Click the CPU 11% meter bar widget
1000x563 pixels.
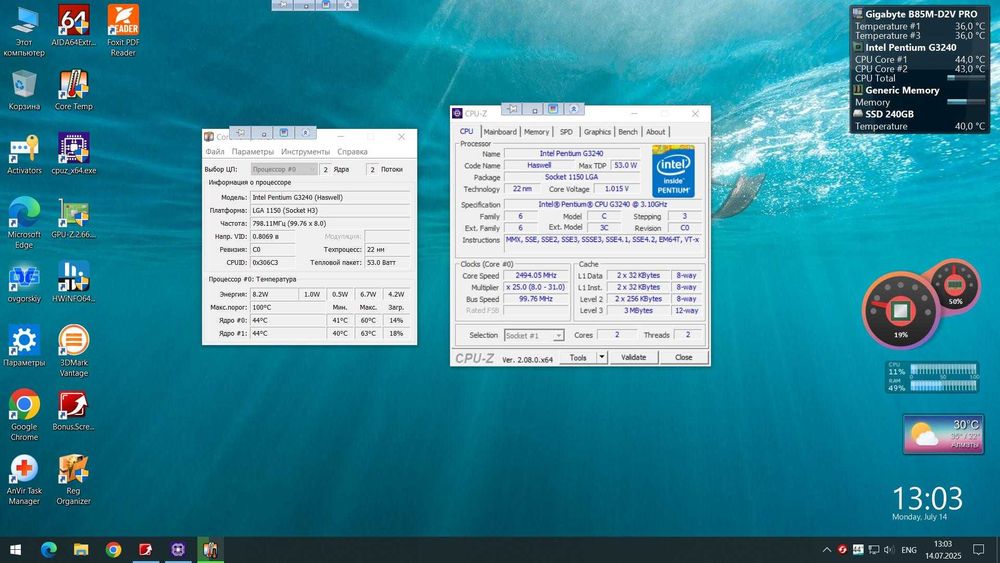point(943,370)
